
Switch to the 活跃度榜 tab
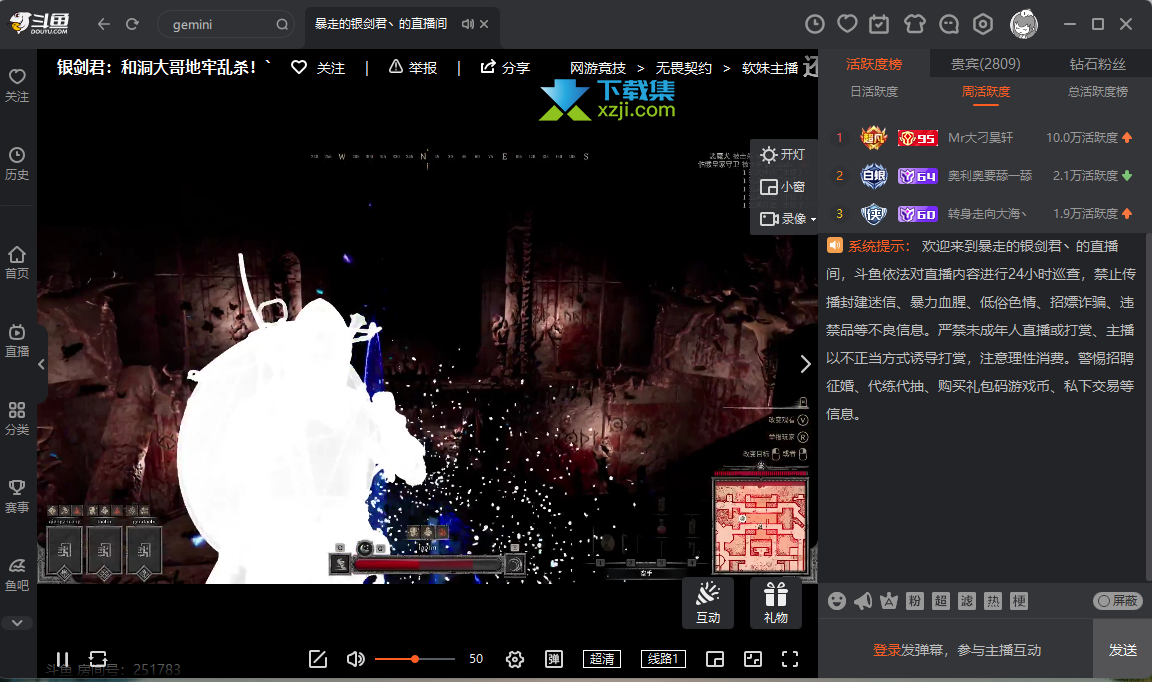coord(874,64)
